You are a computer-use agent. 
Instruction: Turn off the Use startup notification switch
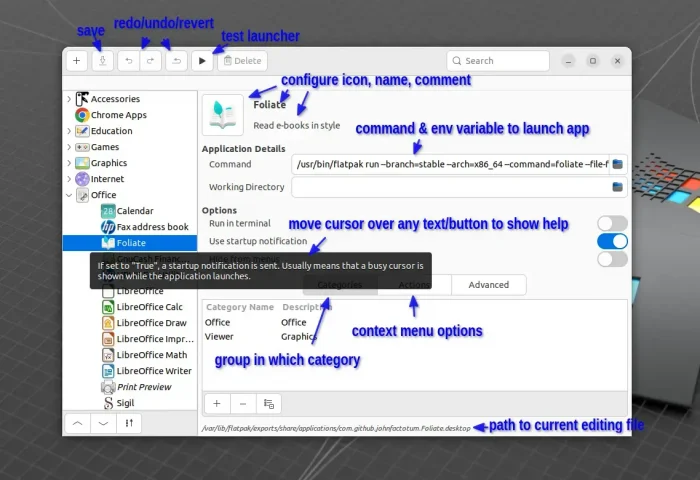coord(612,241)
